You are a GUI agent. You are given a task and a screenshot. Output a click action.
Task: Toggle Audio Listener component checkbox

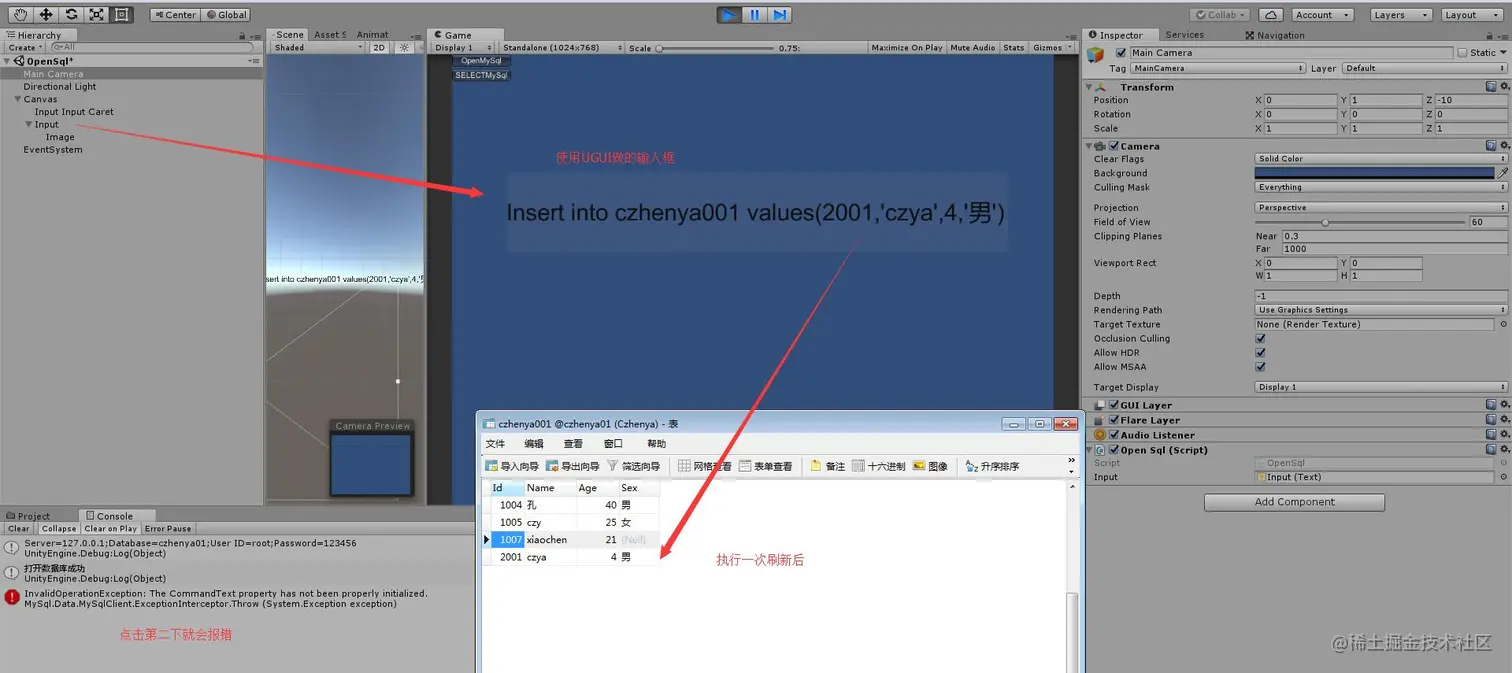coord(1113,435)
